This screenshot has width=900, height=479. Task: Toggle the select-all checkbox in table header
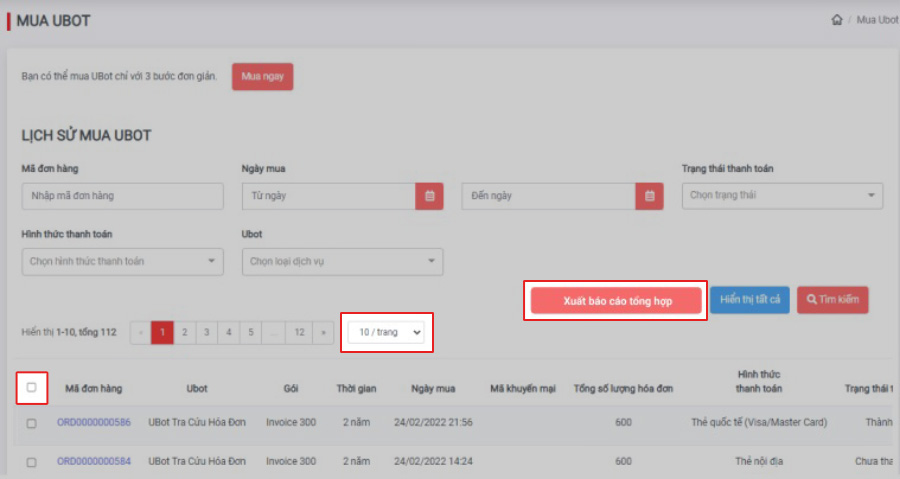click(32, 387)
